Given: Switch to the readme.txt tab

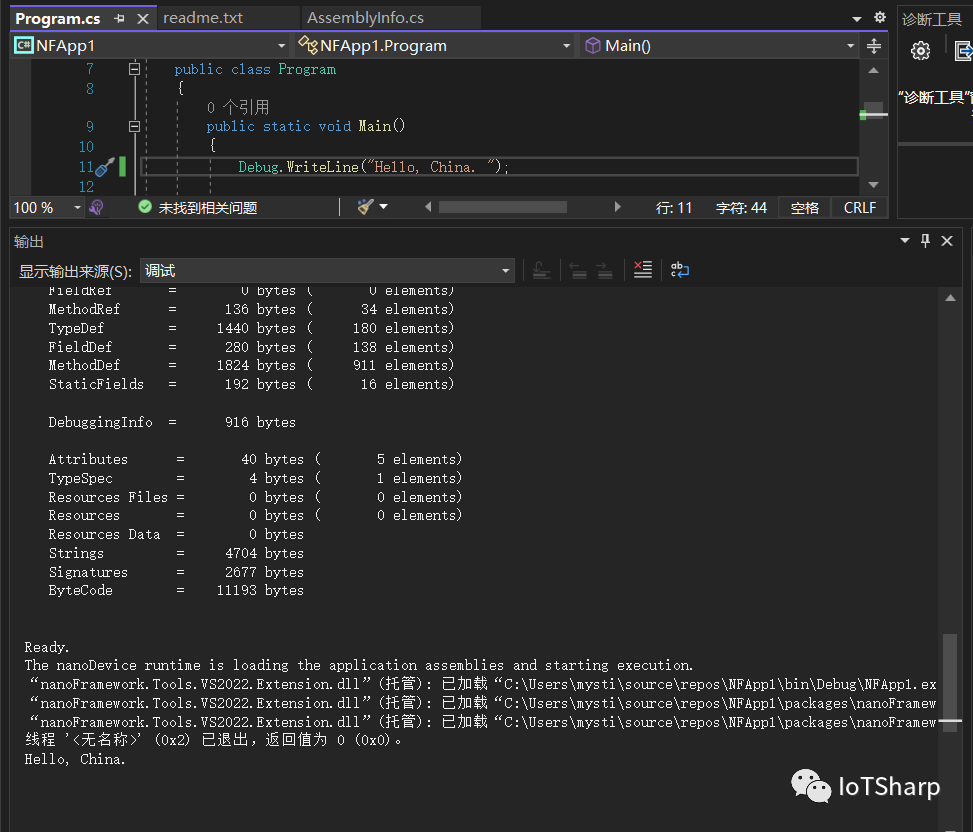Looking at the screenshot, I should [203, 18].
